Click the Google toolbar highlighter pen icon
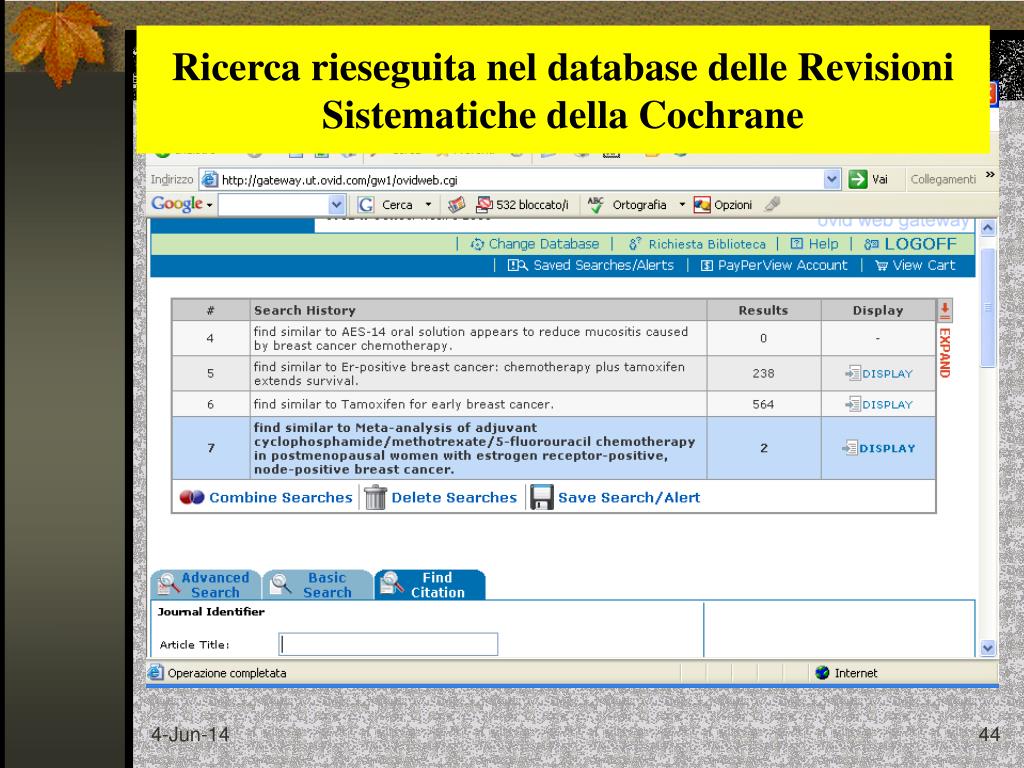 pyautogui.click(x=773, y=204)
